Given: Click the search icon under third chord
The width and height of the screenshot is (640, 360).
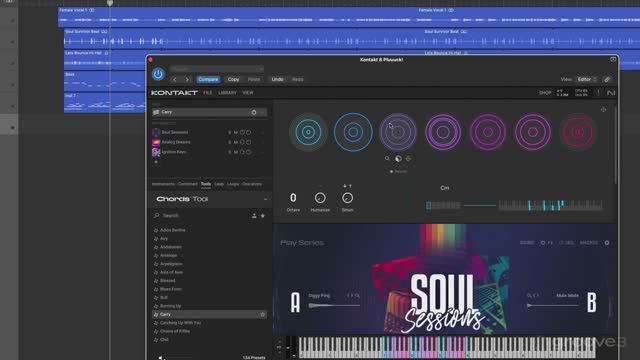Looking at the screenshot, I should (387, 158).
